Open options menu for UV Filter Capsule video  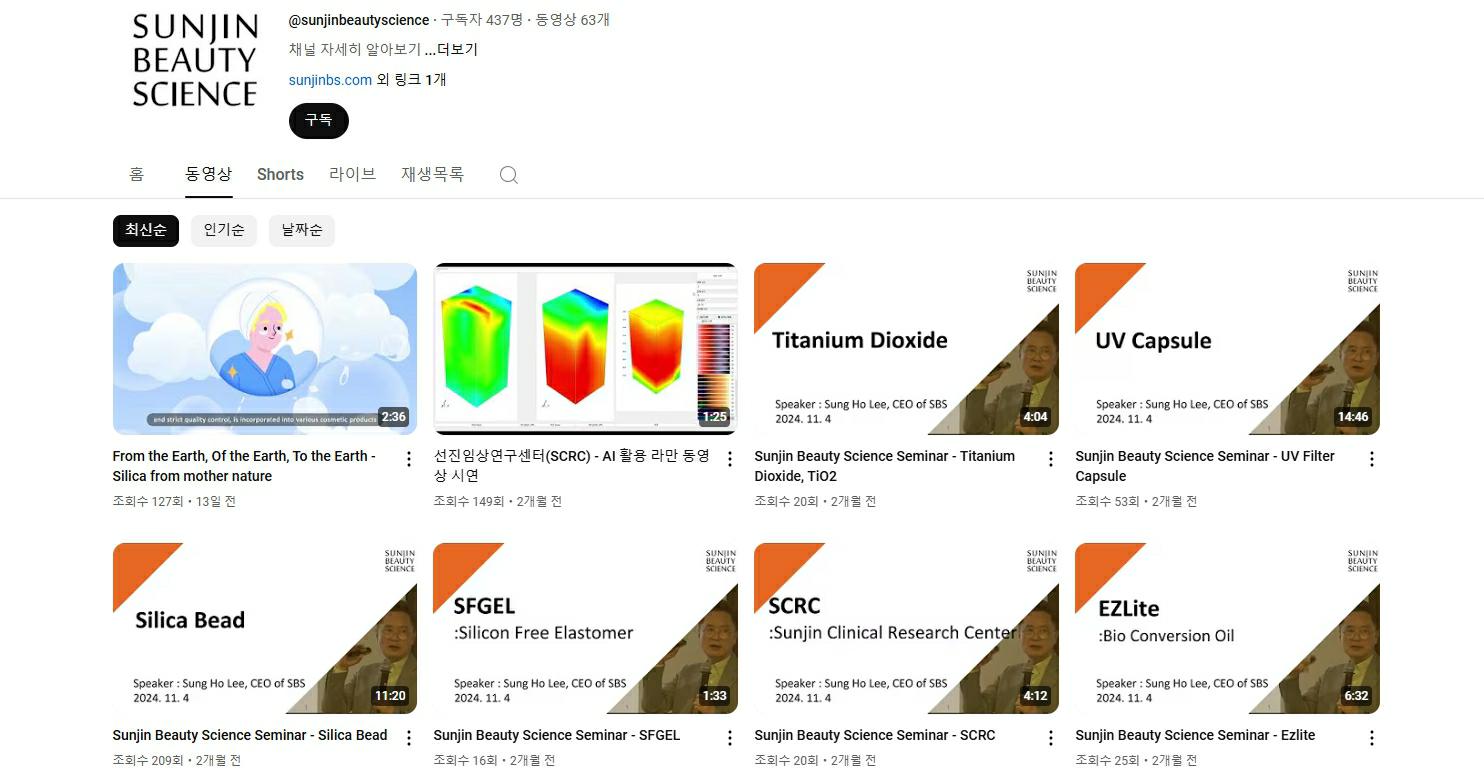click(x=1371, y=459)
